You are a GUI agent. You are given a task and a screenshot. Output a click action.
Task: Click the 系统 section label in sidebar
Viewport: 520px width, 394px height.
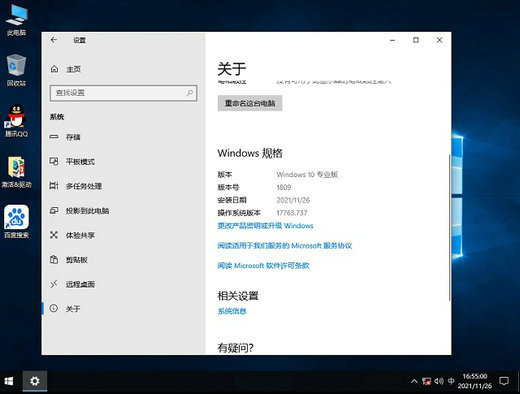(57, 117)
